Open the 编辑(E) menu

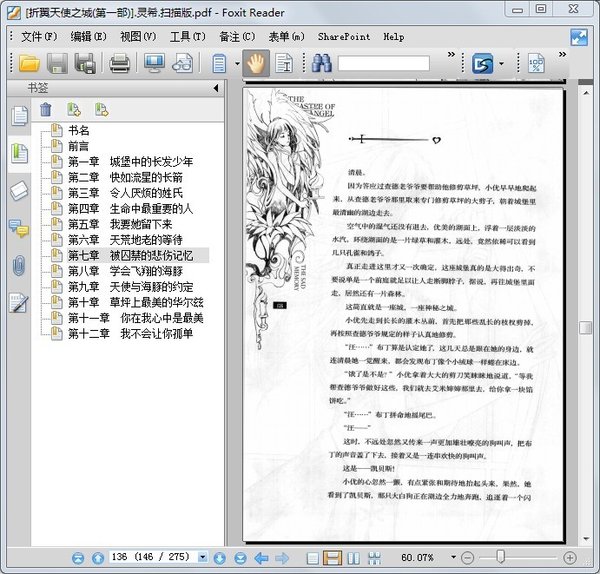(88, 37)
